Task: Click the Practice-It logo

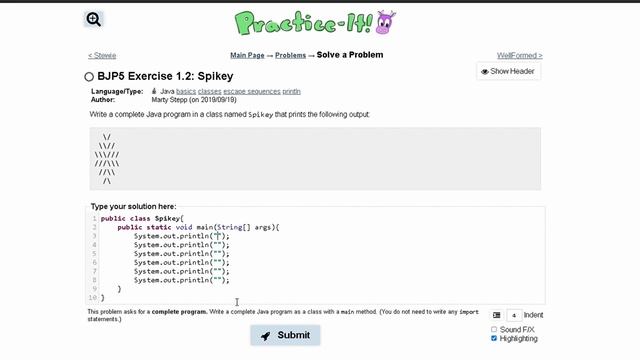Action: 315,22
